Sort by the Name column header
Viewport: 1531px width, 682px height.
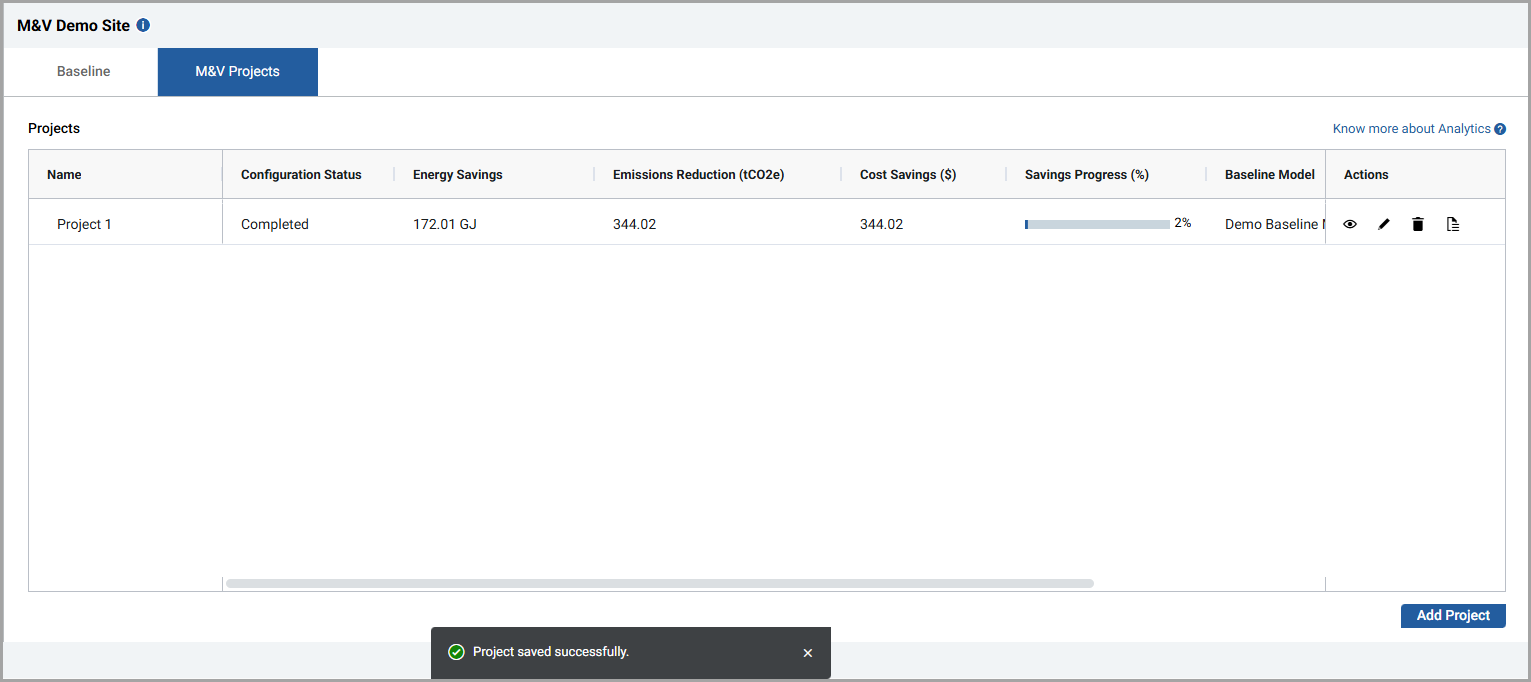pyautogui.click(x=64, y=175)
